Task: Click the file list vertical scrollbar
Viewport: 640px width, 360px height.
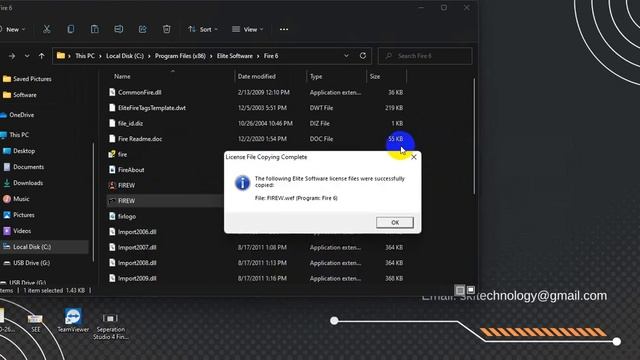Action: point(474,136)
